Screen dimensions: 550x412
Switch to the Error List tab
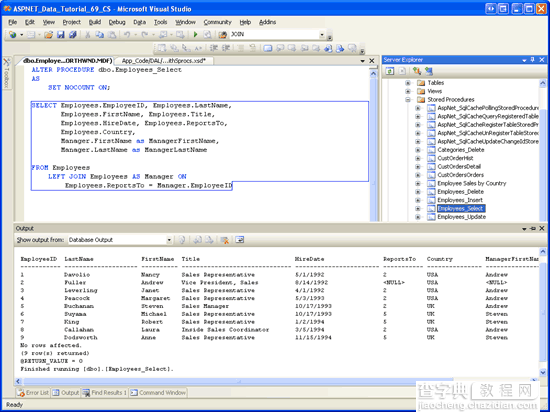point(33,393)
